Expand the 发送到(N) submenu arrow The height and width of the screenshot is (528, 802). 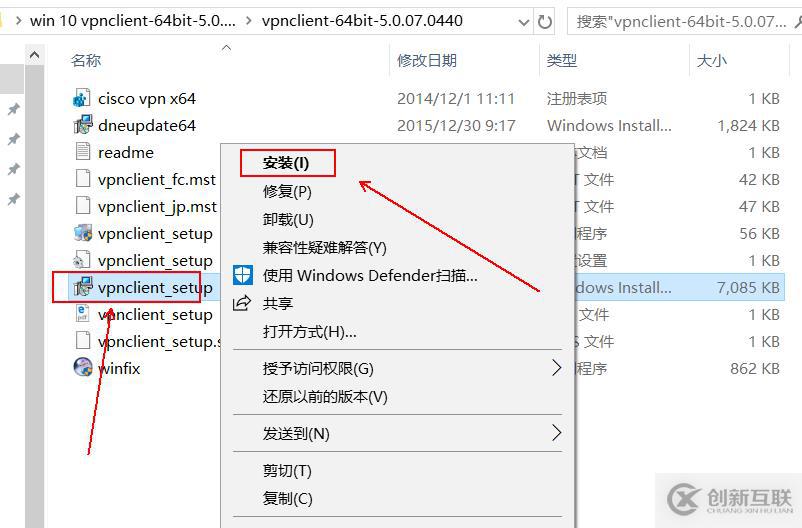(556, 433)
